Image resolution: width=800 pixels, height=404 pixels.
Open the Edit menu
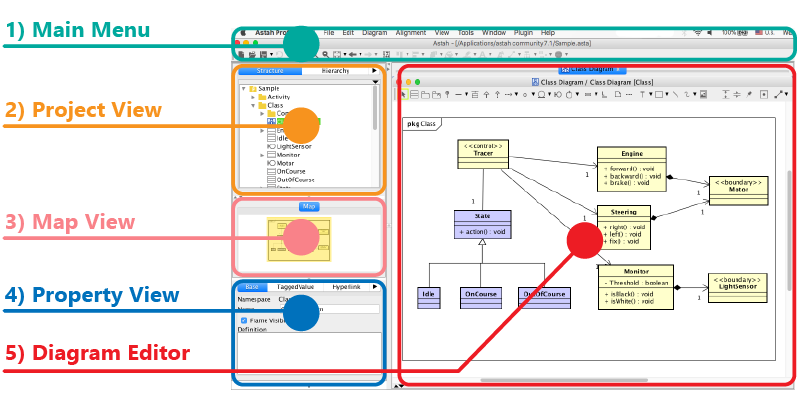[348, 33]
